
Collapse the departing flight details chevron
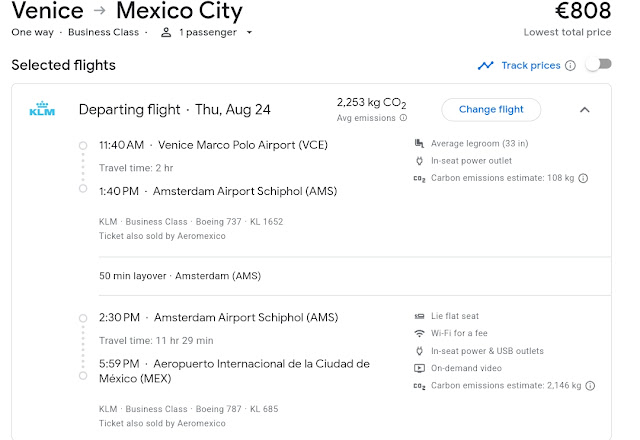point(584,109)
